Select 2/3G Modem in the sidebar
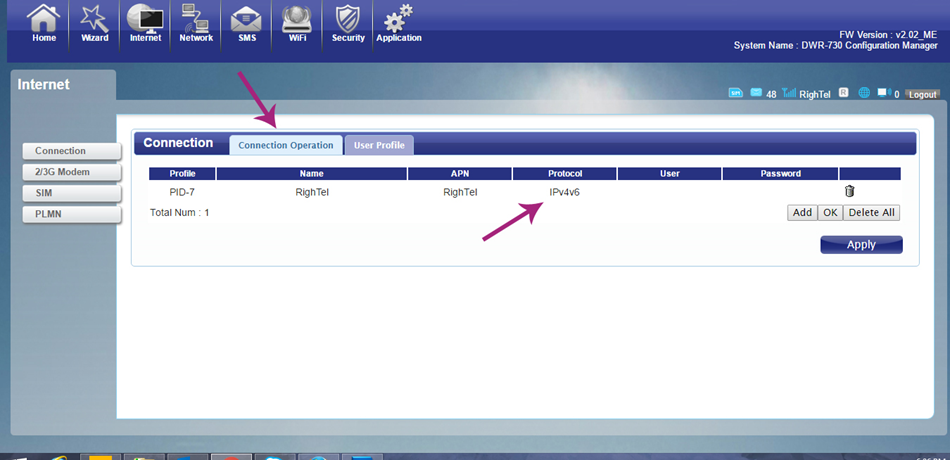Viewport: 950px width, 460px height. click(x=69, y=172)
